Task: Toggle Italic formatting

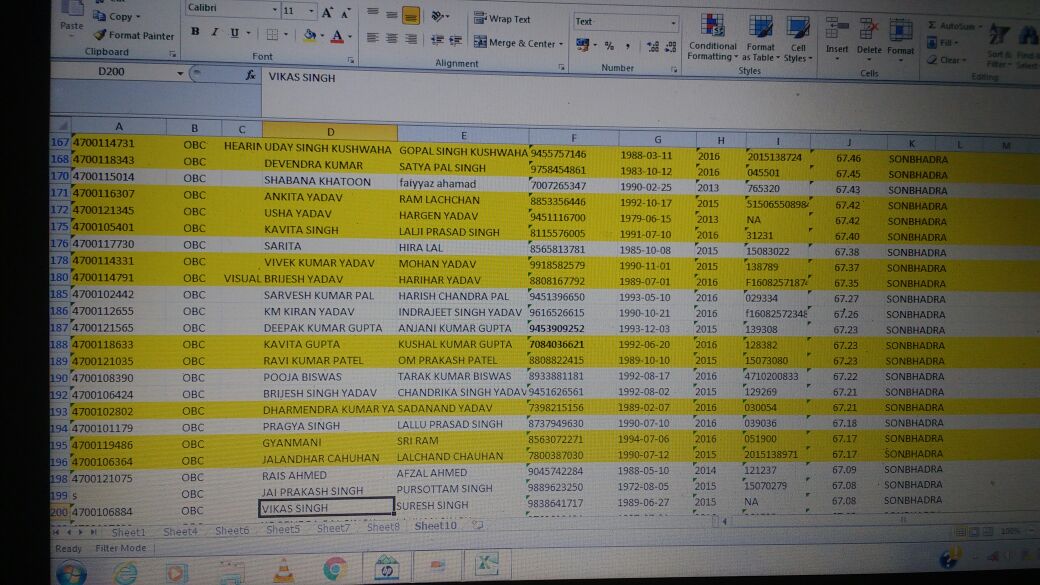Action: click(214, 32)
